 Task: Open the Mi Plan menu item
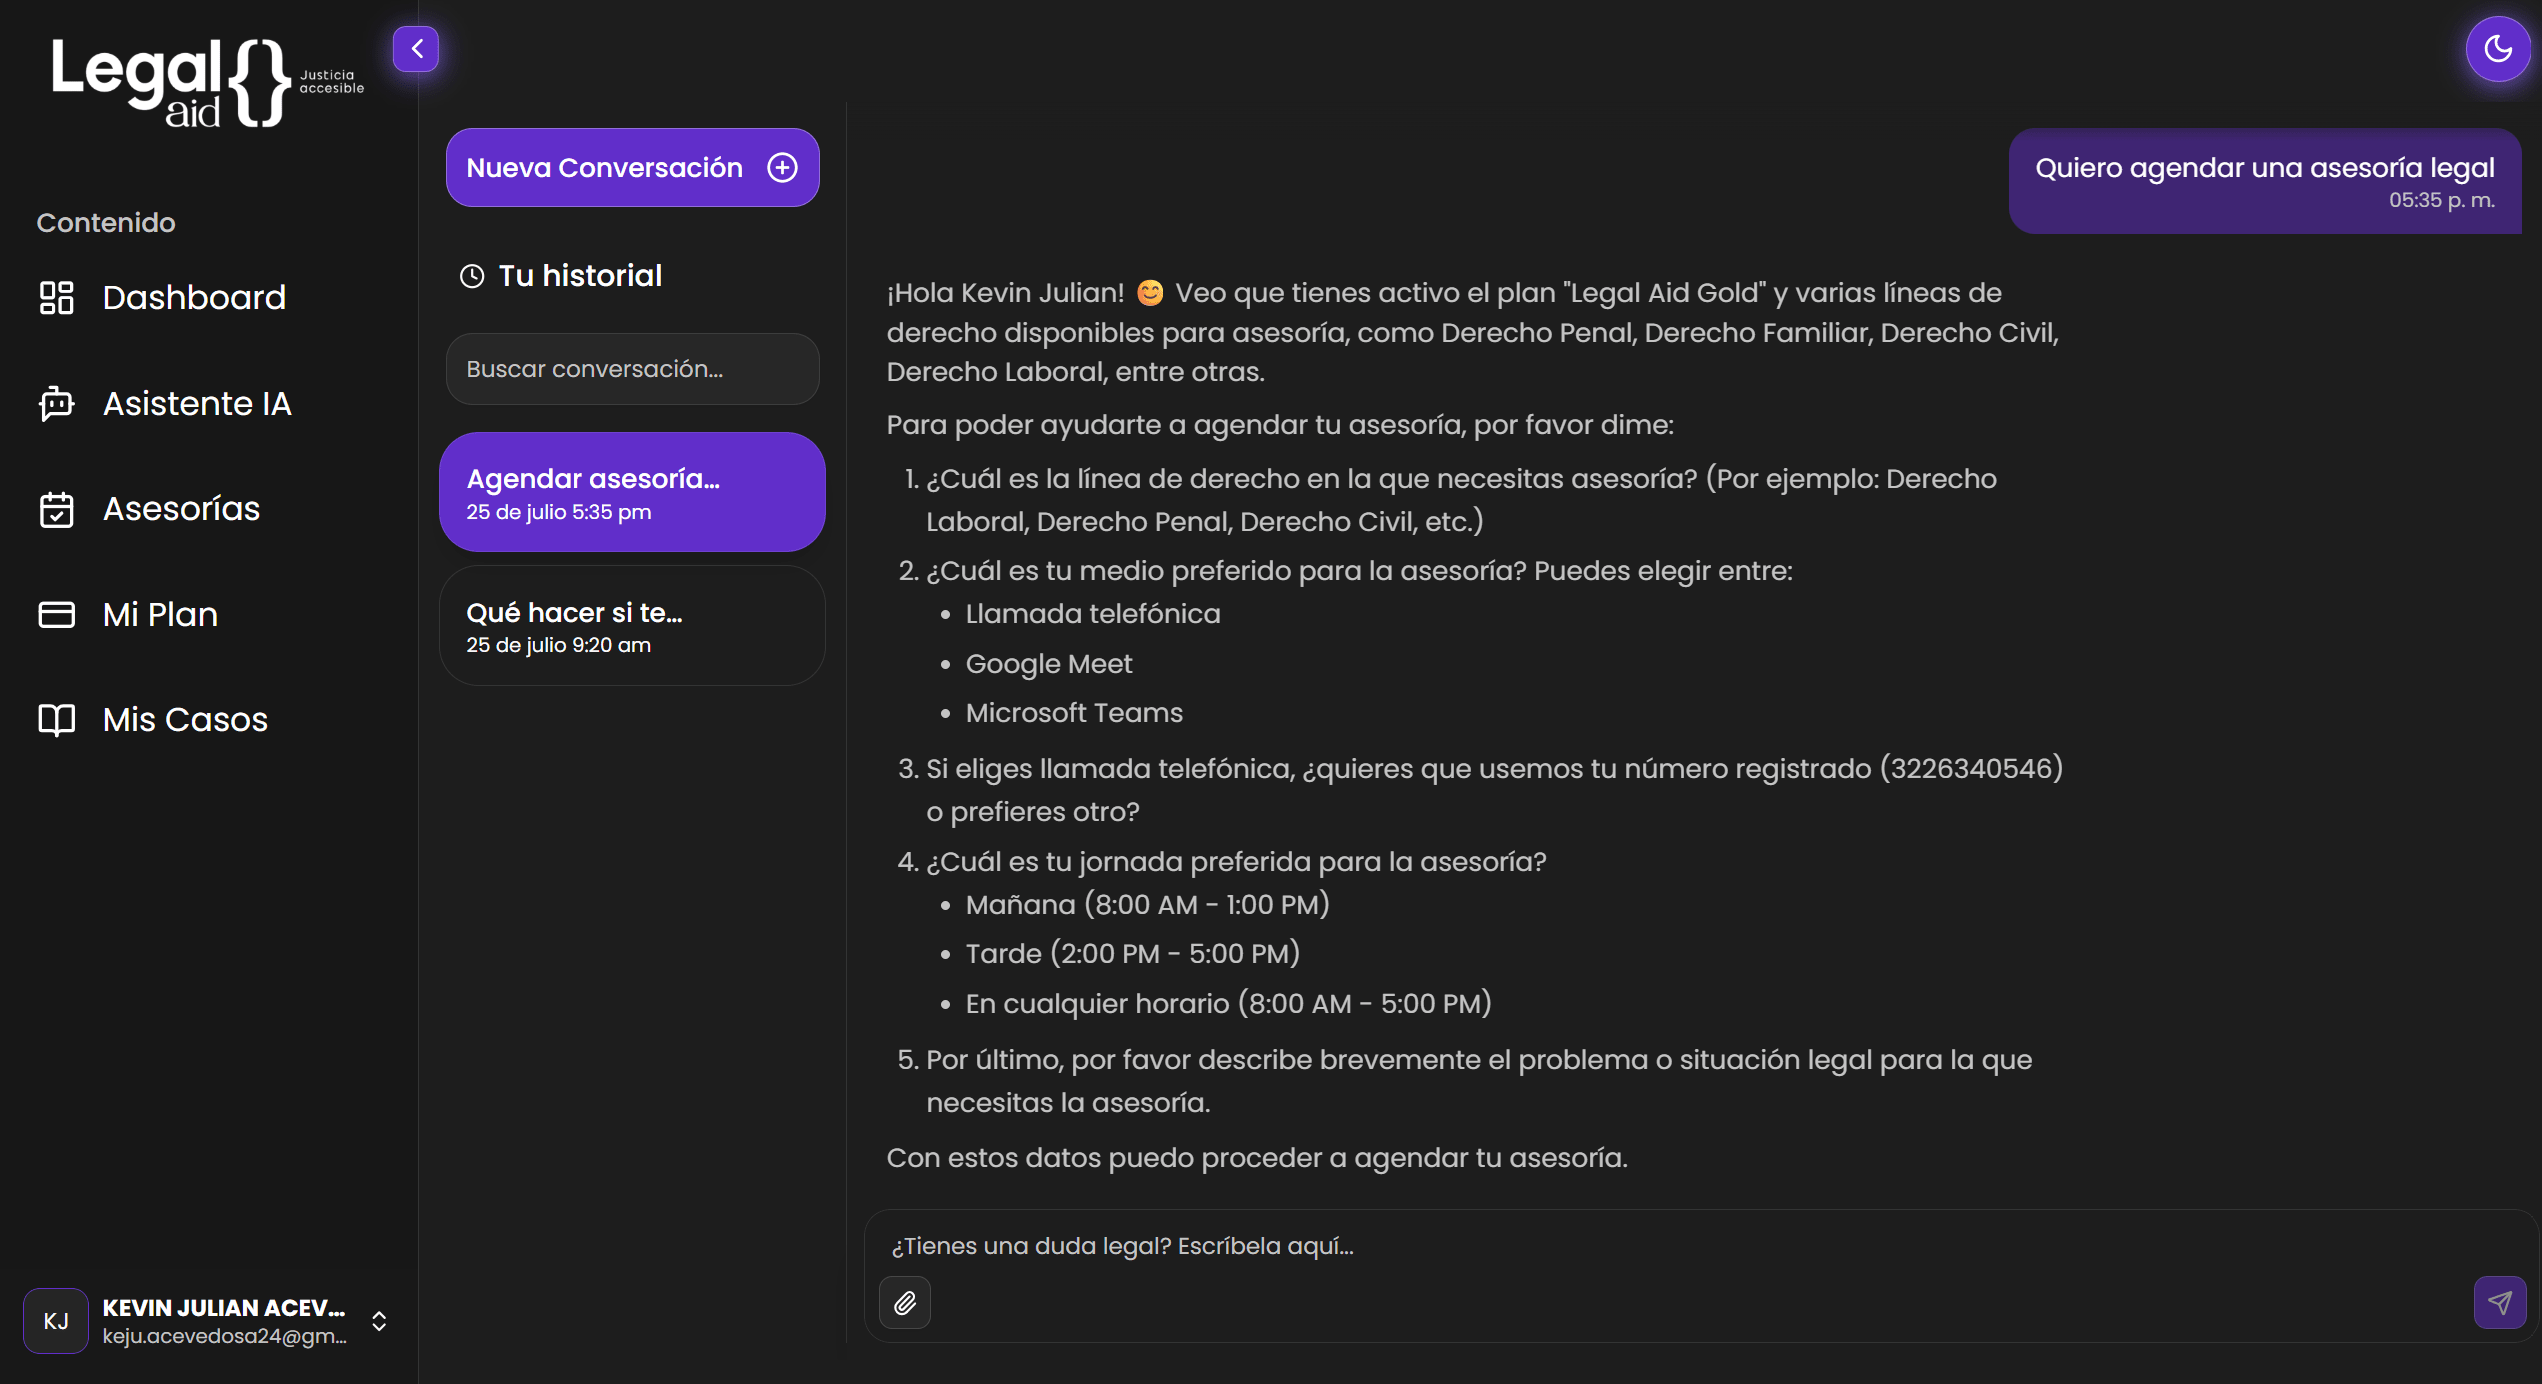[160, 614]
